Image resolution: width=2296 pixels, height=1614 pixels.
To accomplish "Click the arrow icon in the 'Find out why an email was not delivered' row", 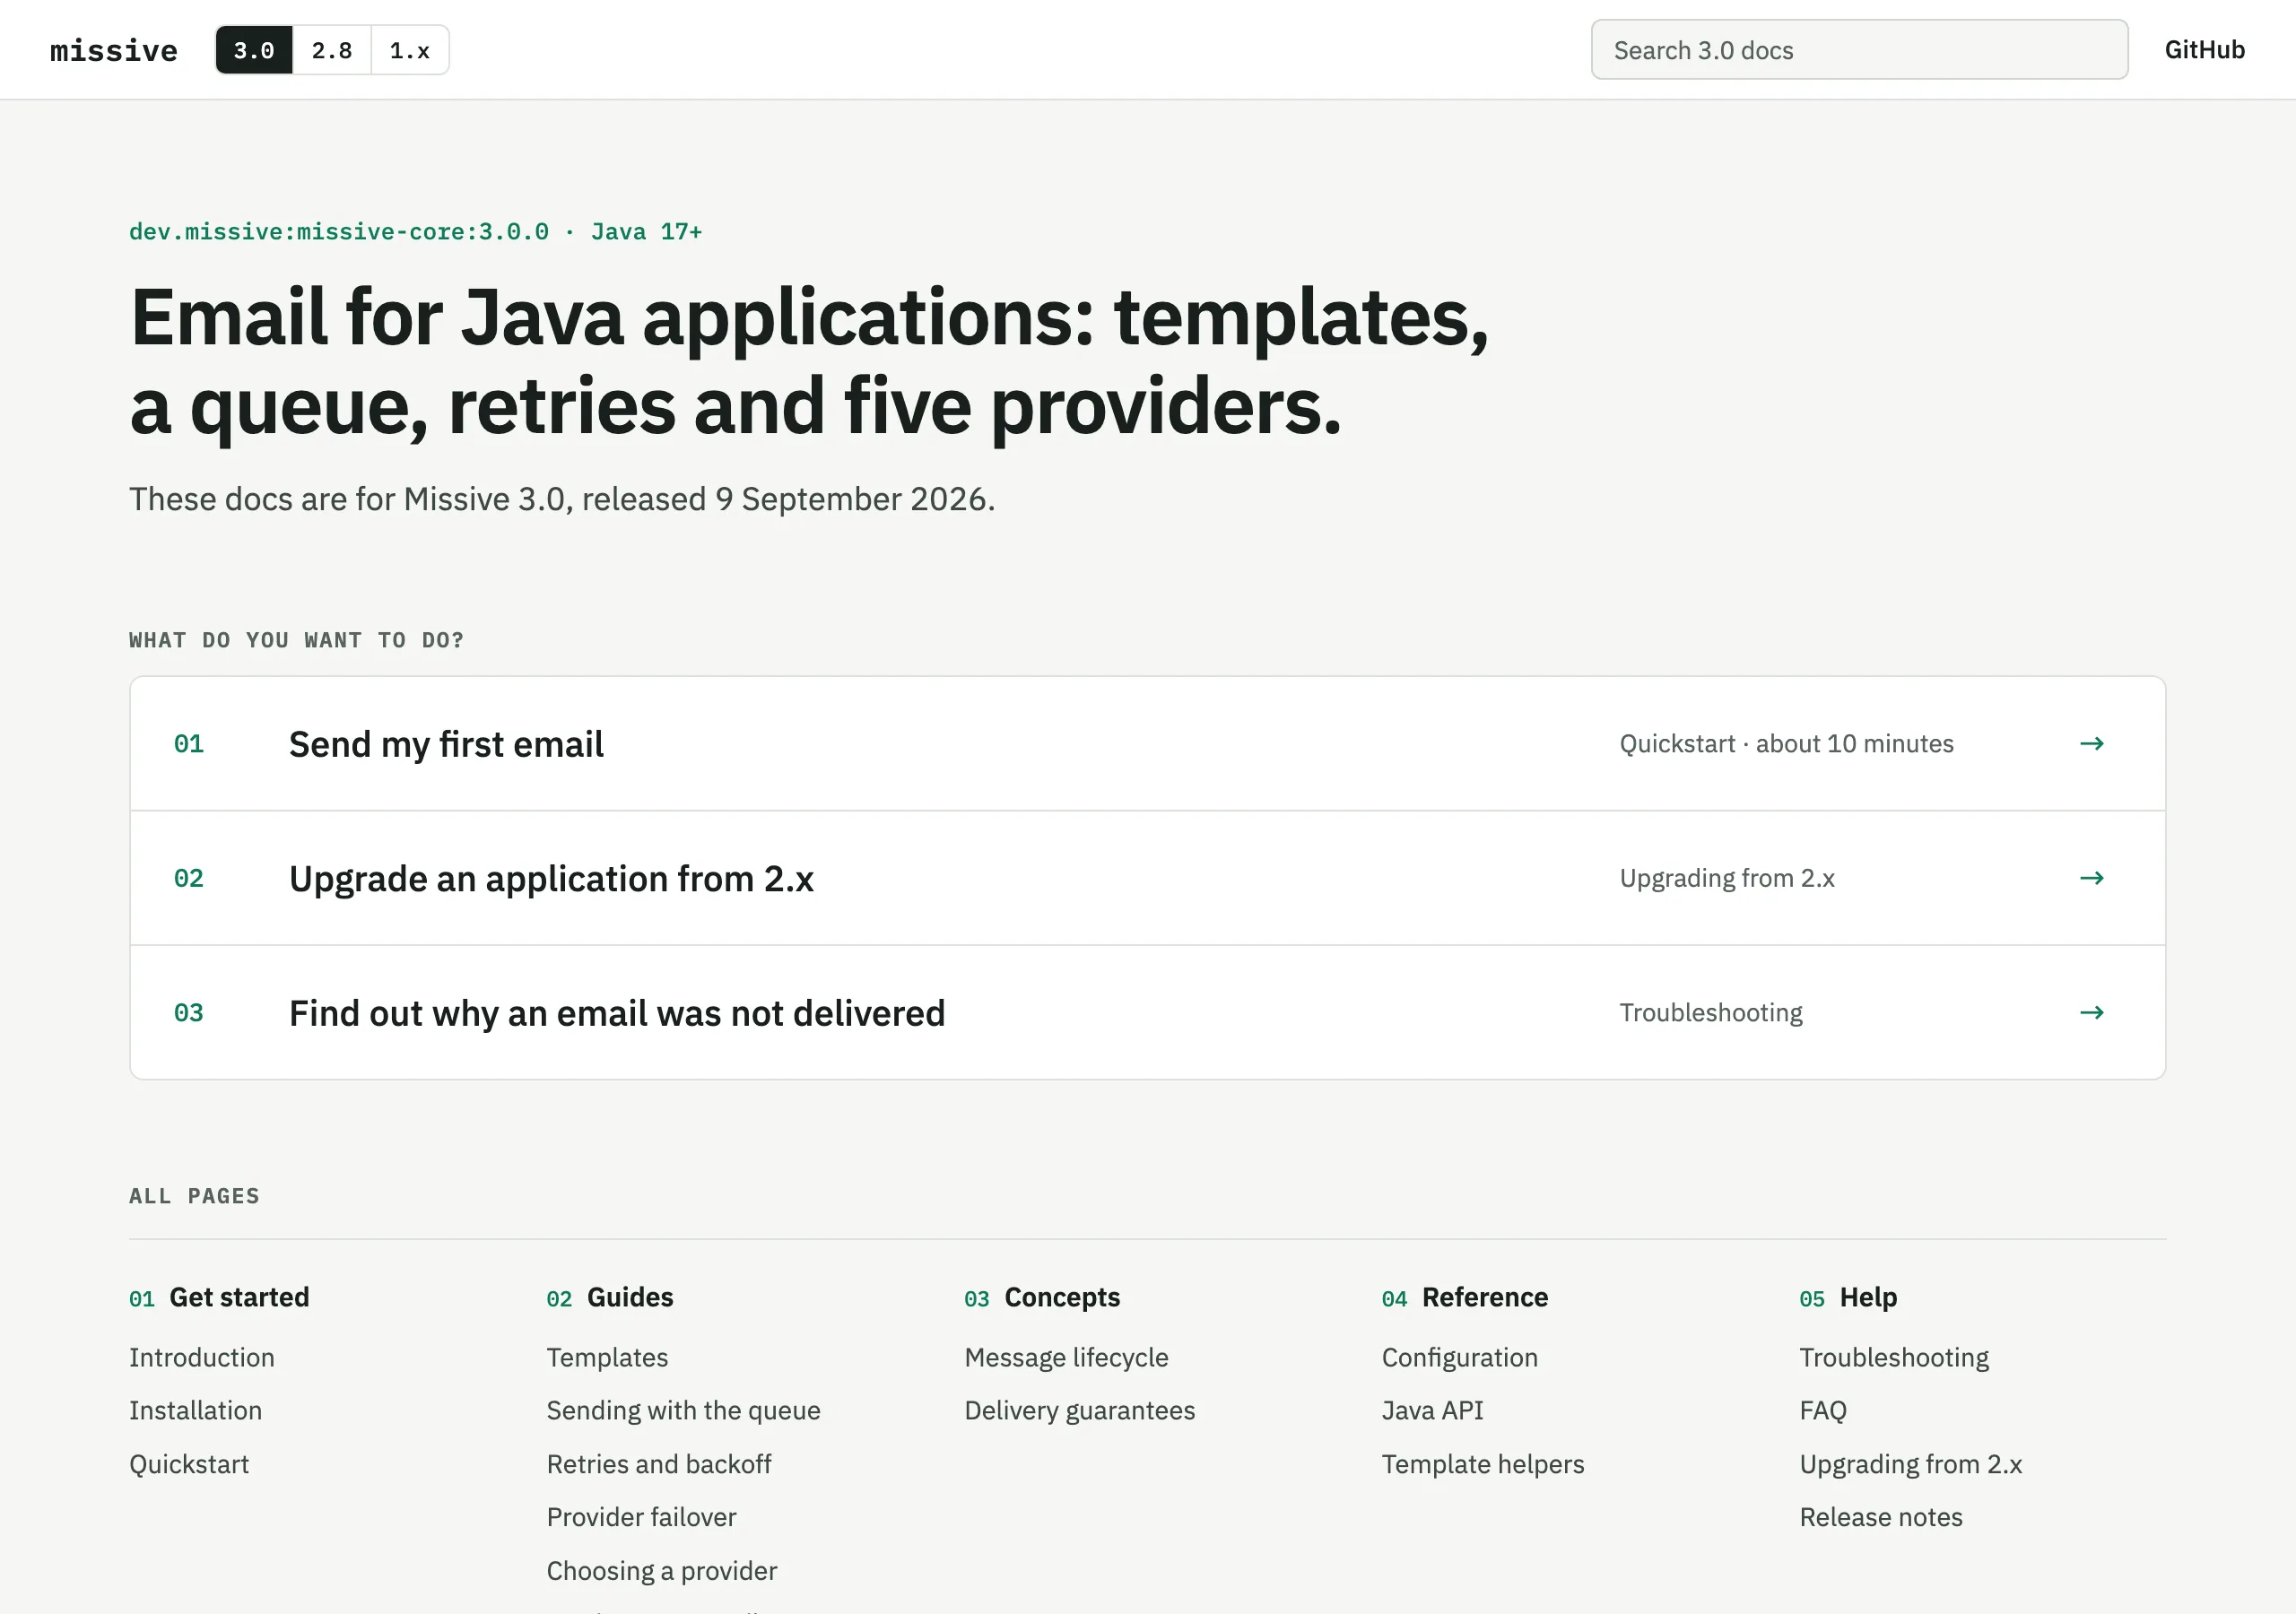I will [x=2091, y=1013].
